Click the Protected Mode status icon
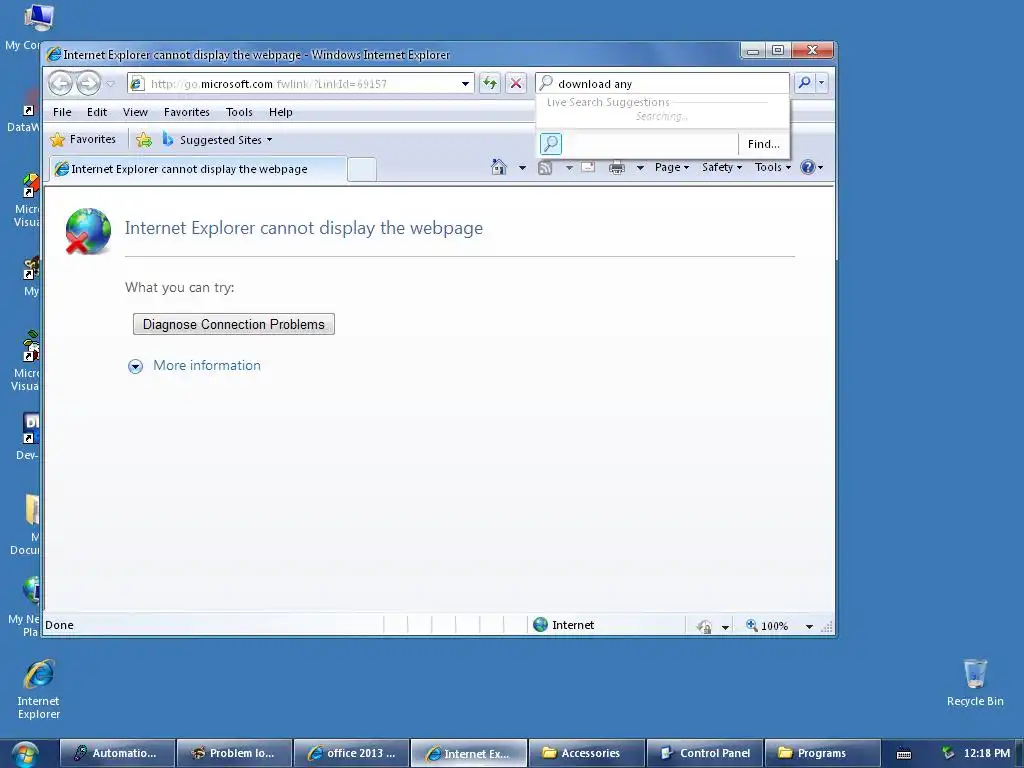The image size is (1024, 768). [704, 626]
